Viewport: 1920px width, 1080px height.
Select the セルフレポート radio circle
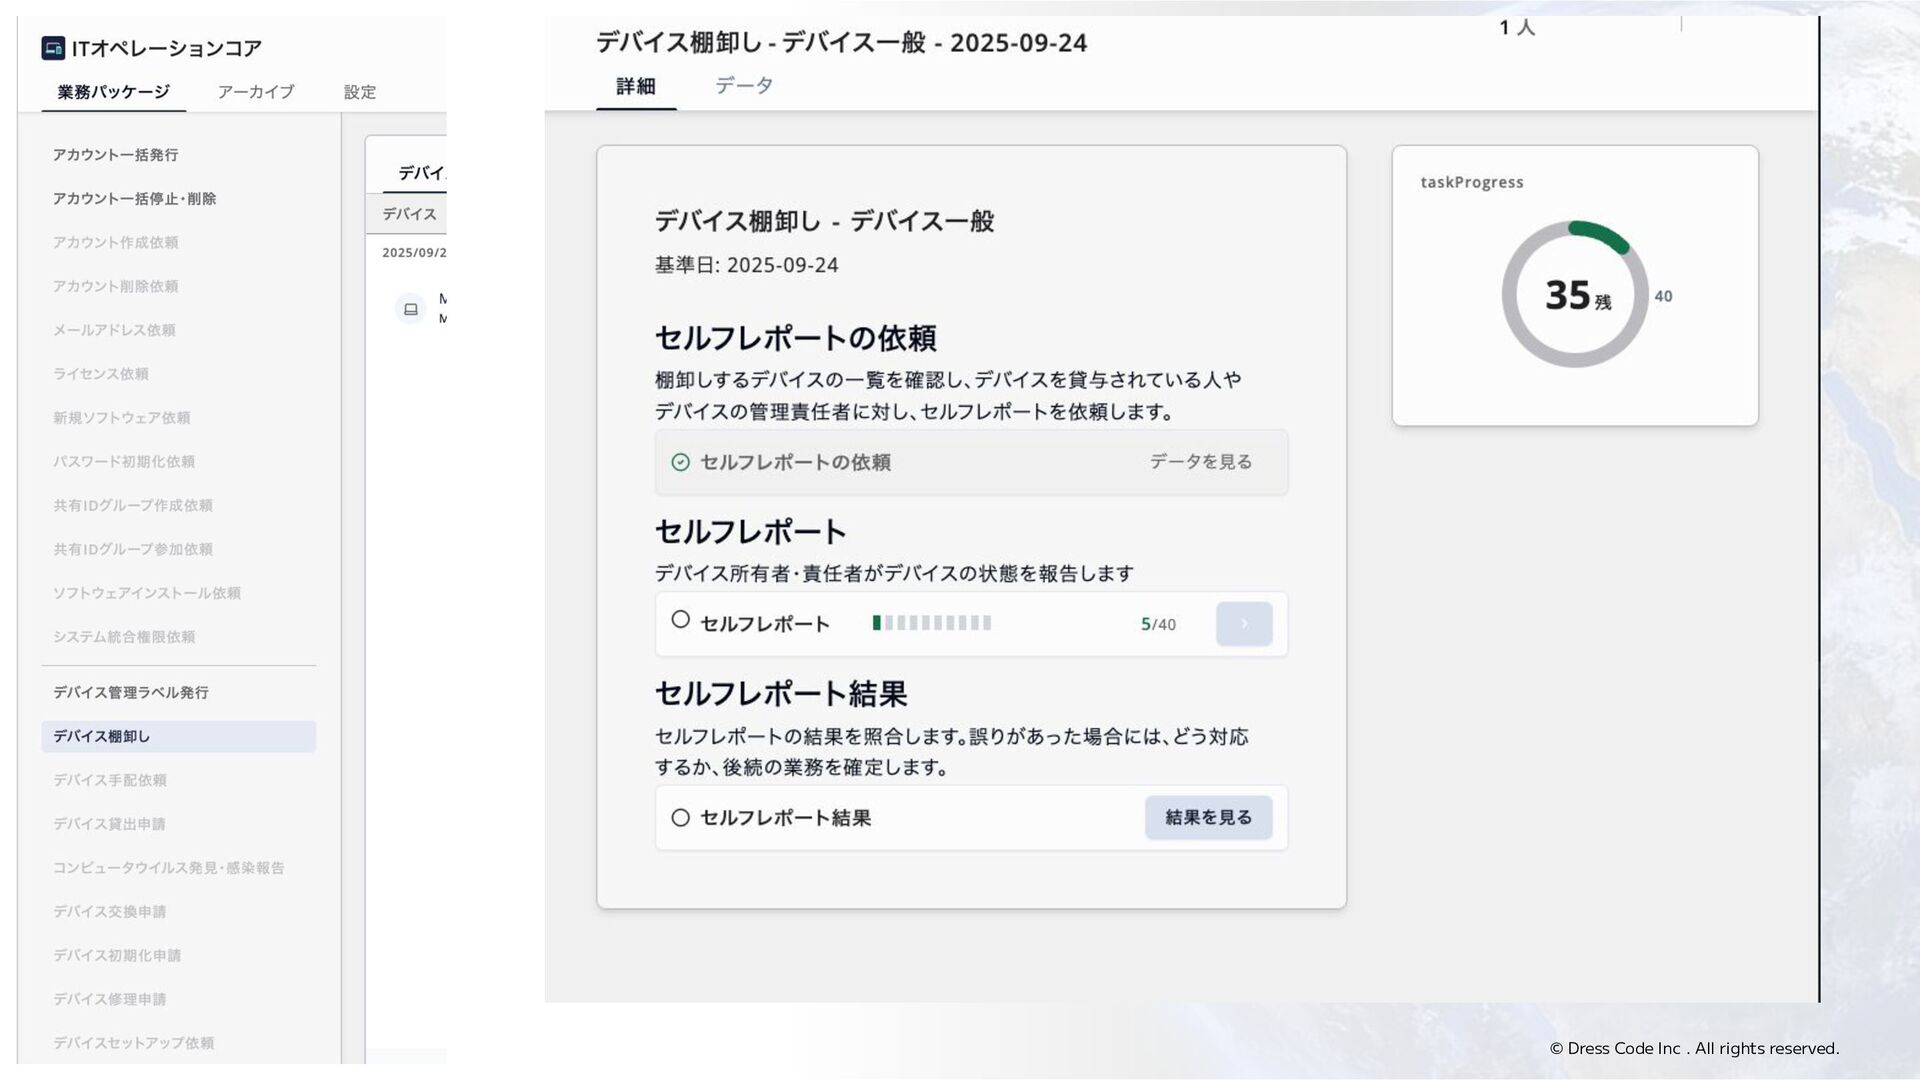(680, 620)
